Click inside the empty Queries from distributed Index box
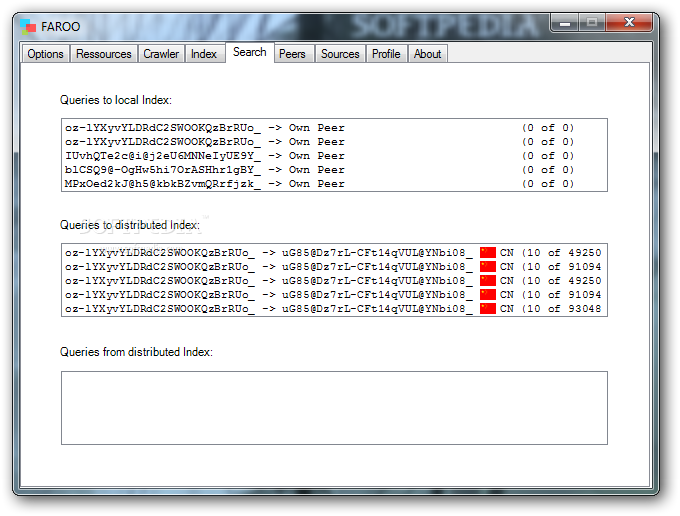This screenshot has height=516, width=680. (x=334, y=408)
